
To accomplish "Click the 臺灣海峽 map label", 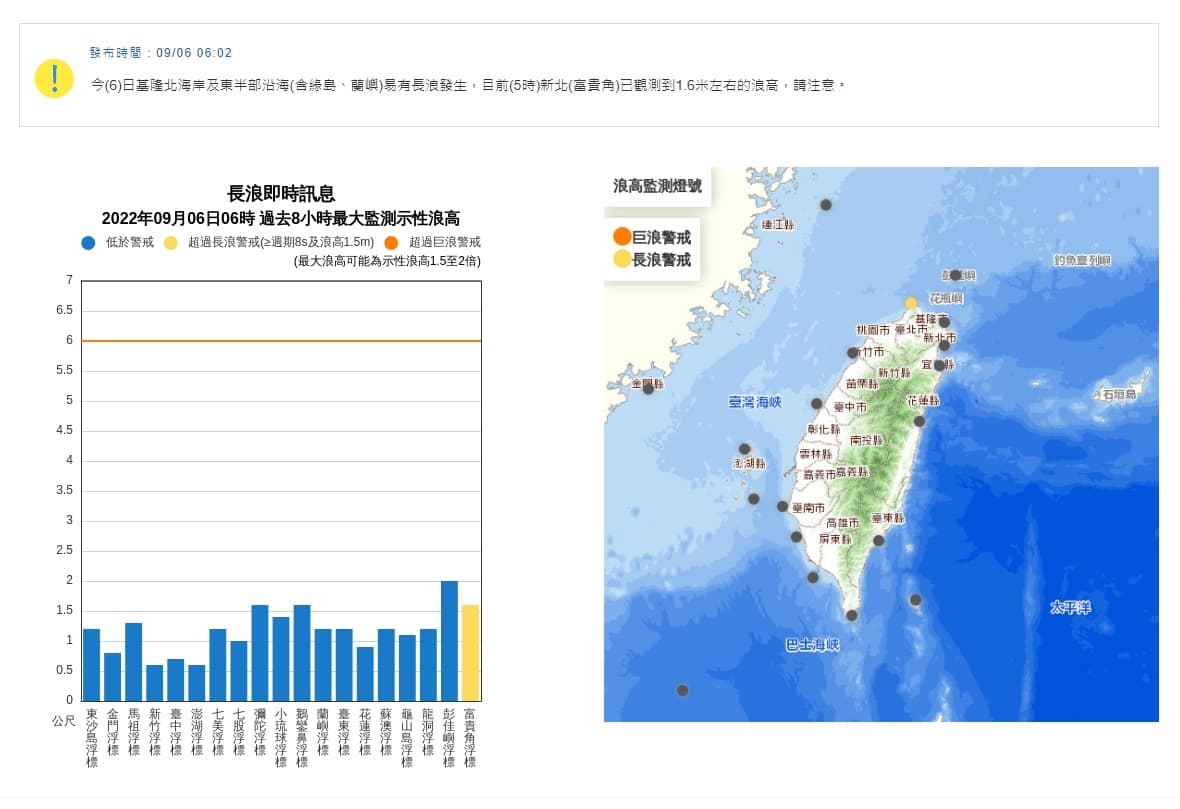I will tap(755, 402).
